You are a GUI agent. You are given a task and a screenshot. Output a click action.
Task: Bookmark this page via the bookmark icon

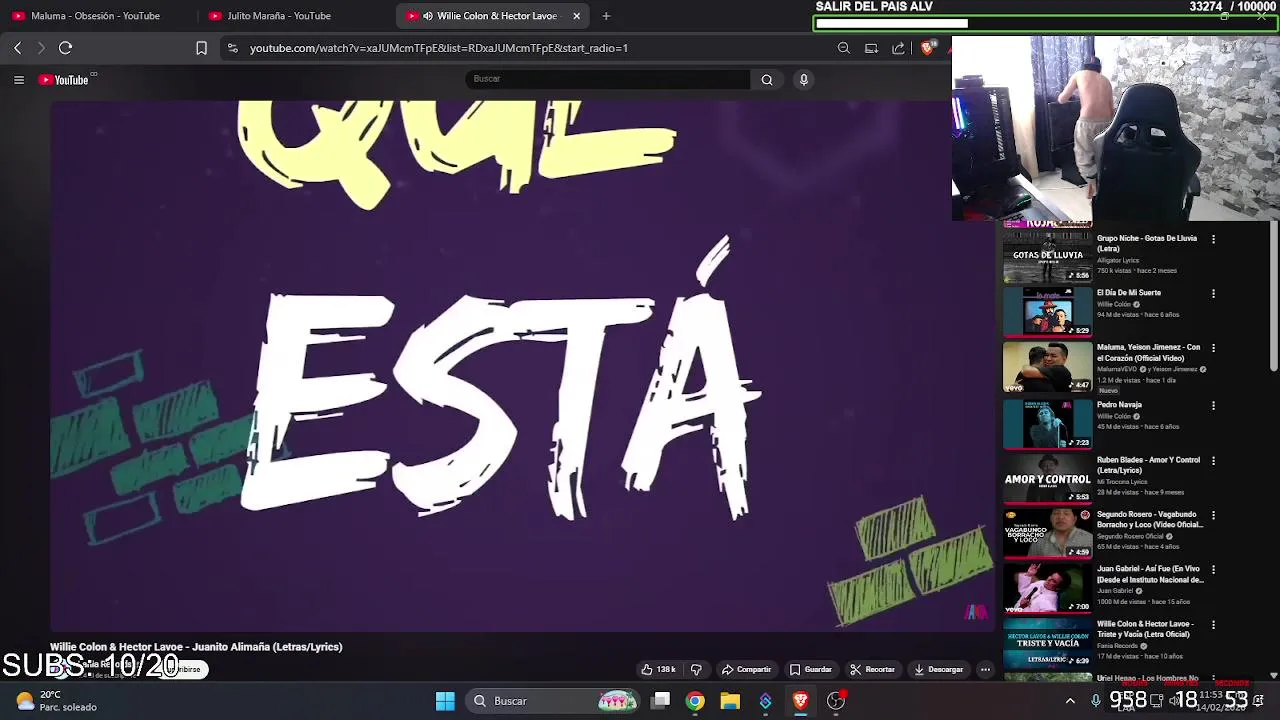(201, 48)
